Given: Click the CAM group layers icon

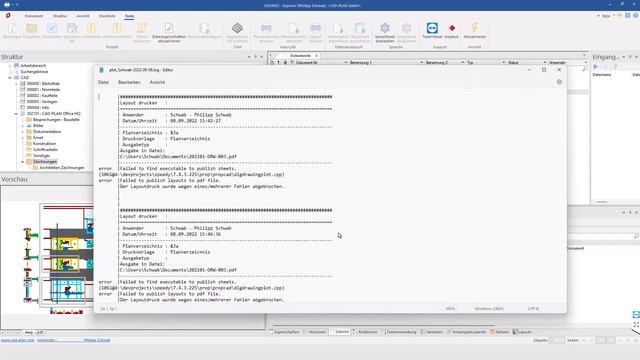Looking at the screenshot, I should click(237, 28).
